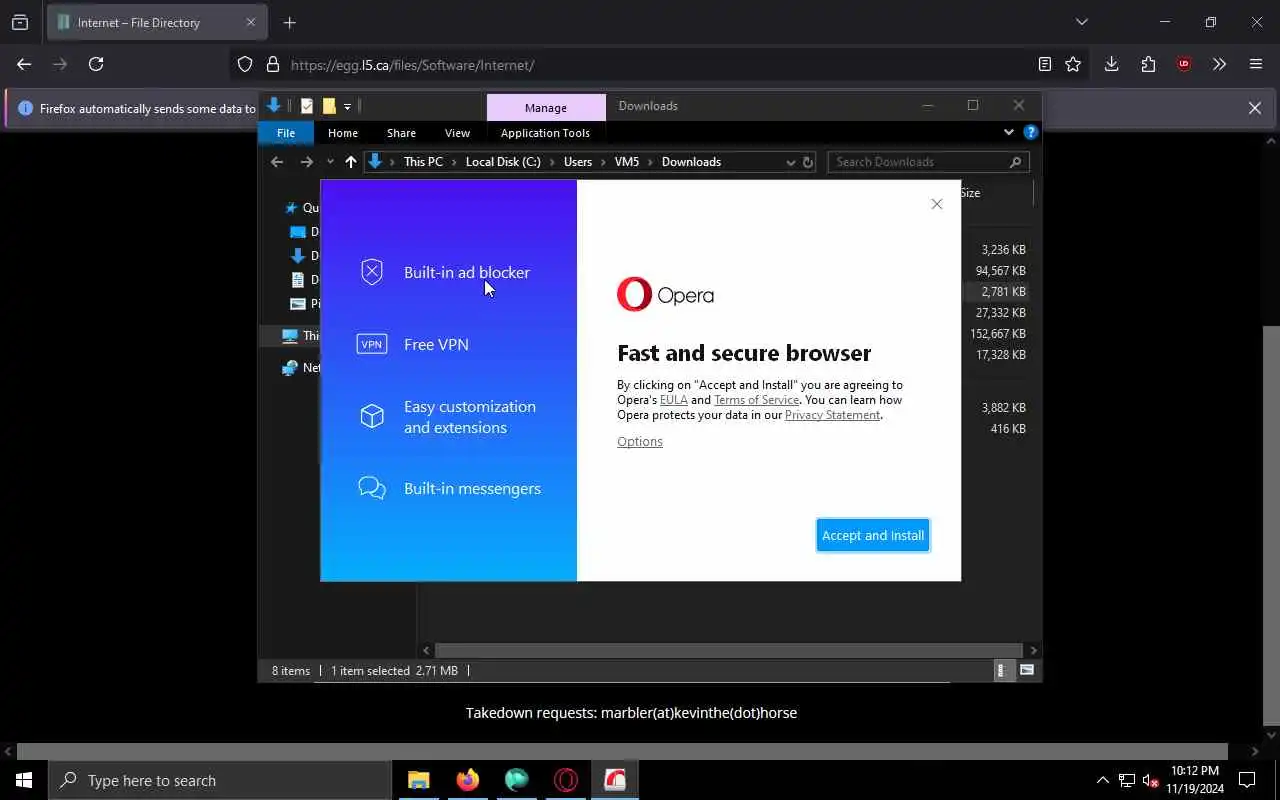Click the taskbar search box
This screenshot has width=1280, height=800.
tap(220, 780)
